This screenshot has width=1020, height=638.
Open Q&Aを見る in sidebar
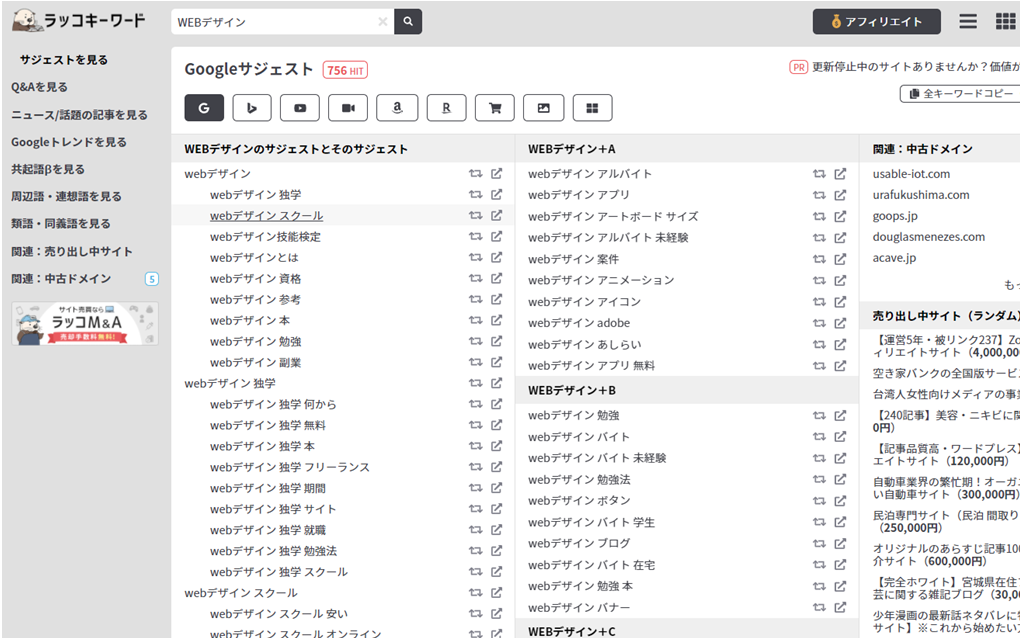39,87
